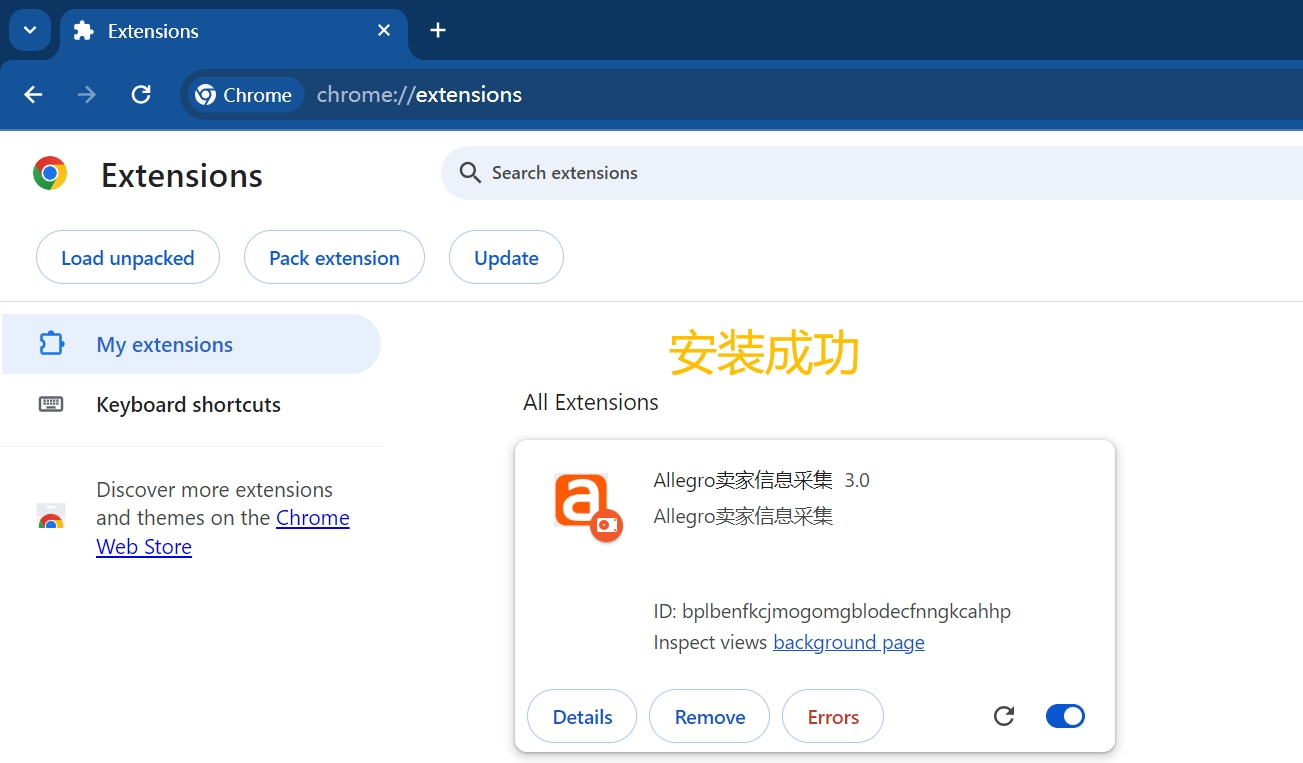This screenshot has height=763, width=1303.
Task: Toggle the Allegro extension off
Action: (x=1065, y=716)
